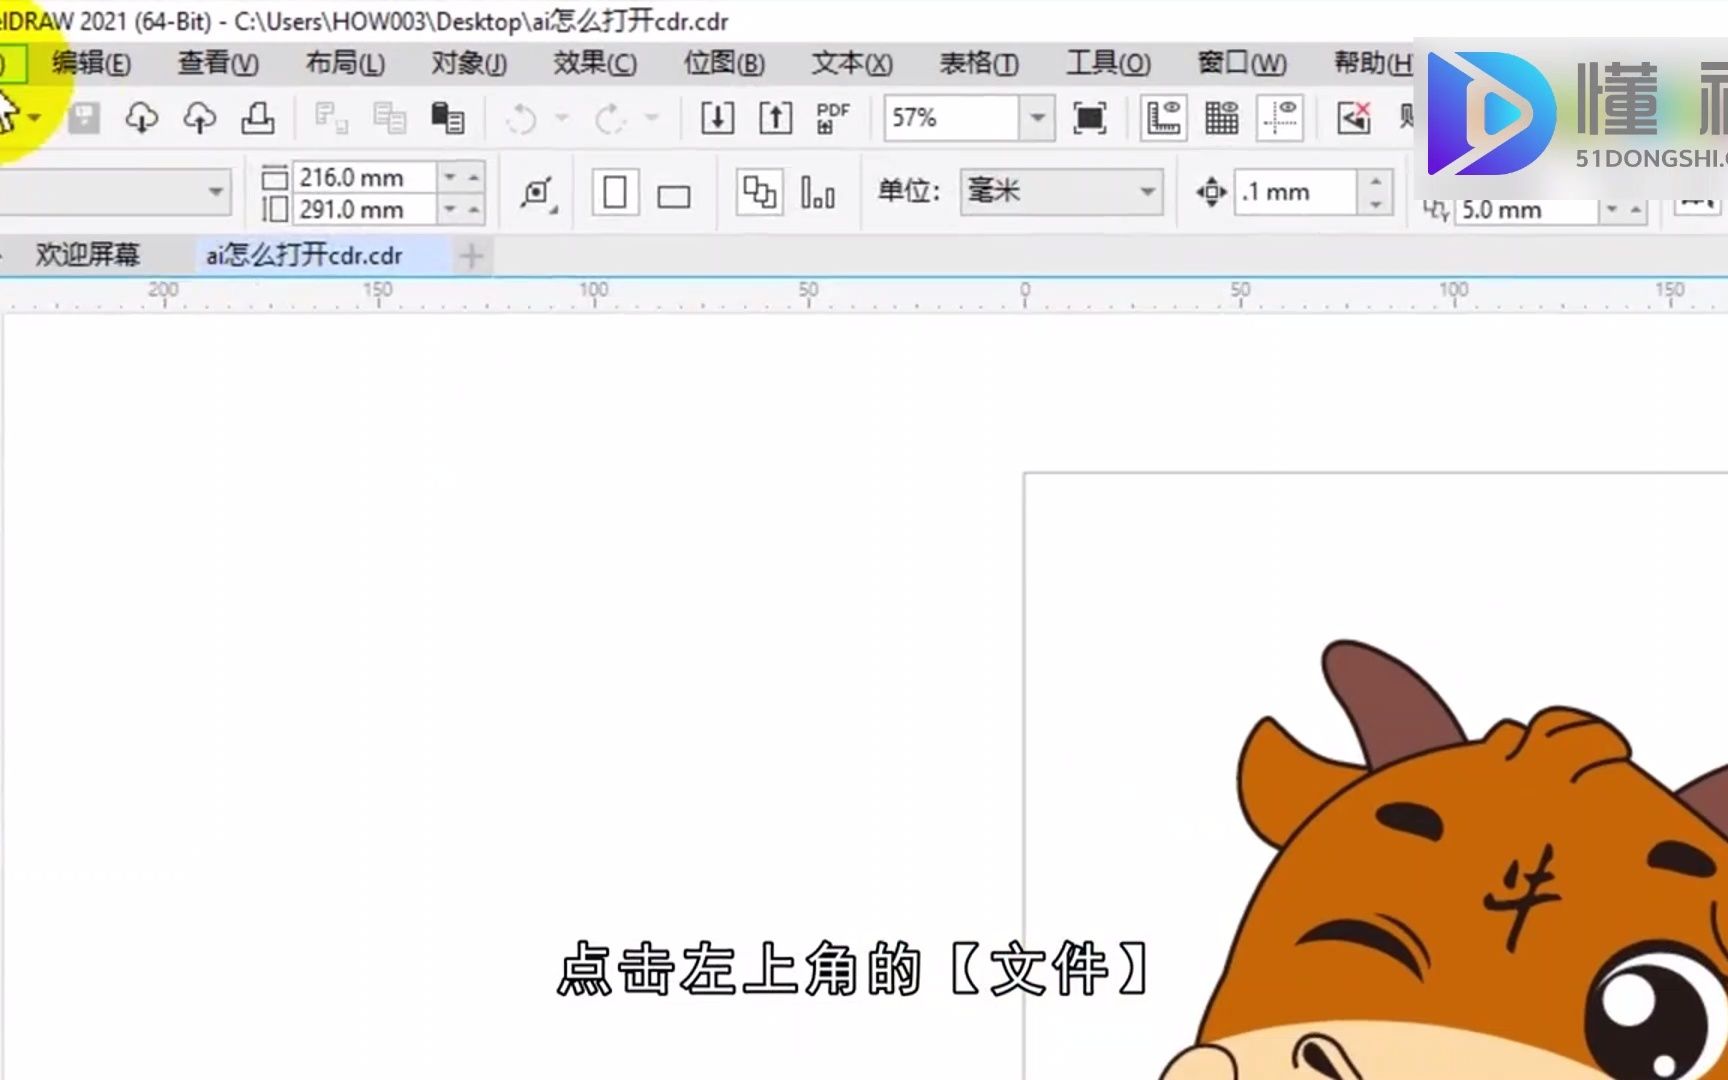Click the Save floppy disk icon
This screenshot has height=1080, width=1728.
click(x=83, y=118)
